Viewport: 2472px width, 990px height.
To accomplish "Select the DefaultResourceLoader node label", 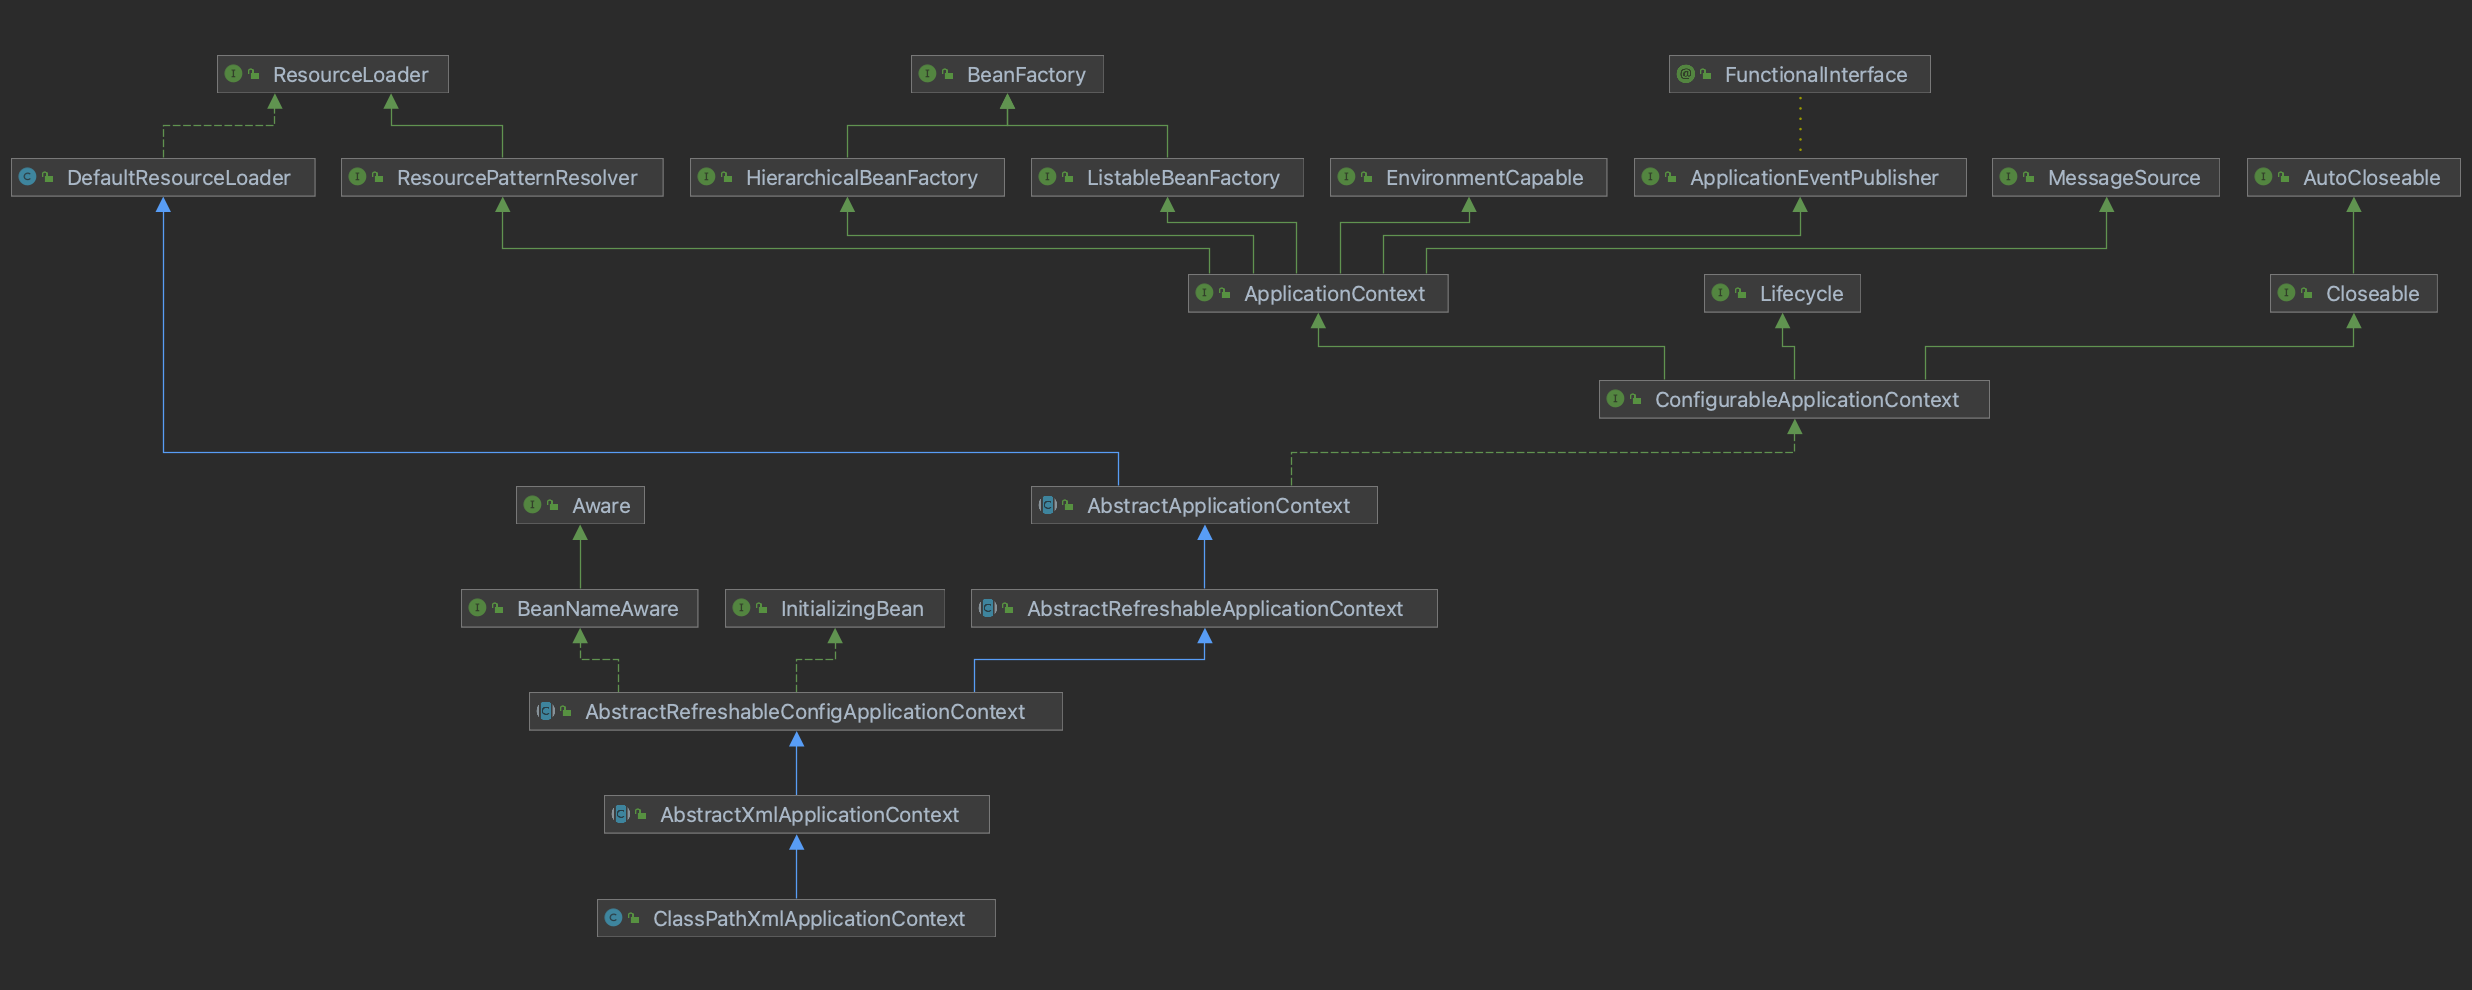I will pos(179,178).
